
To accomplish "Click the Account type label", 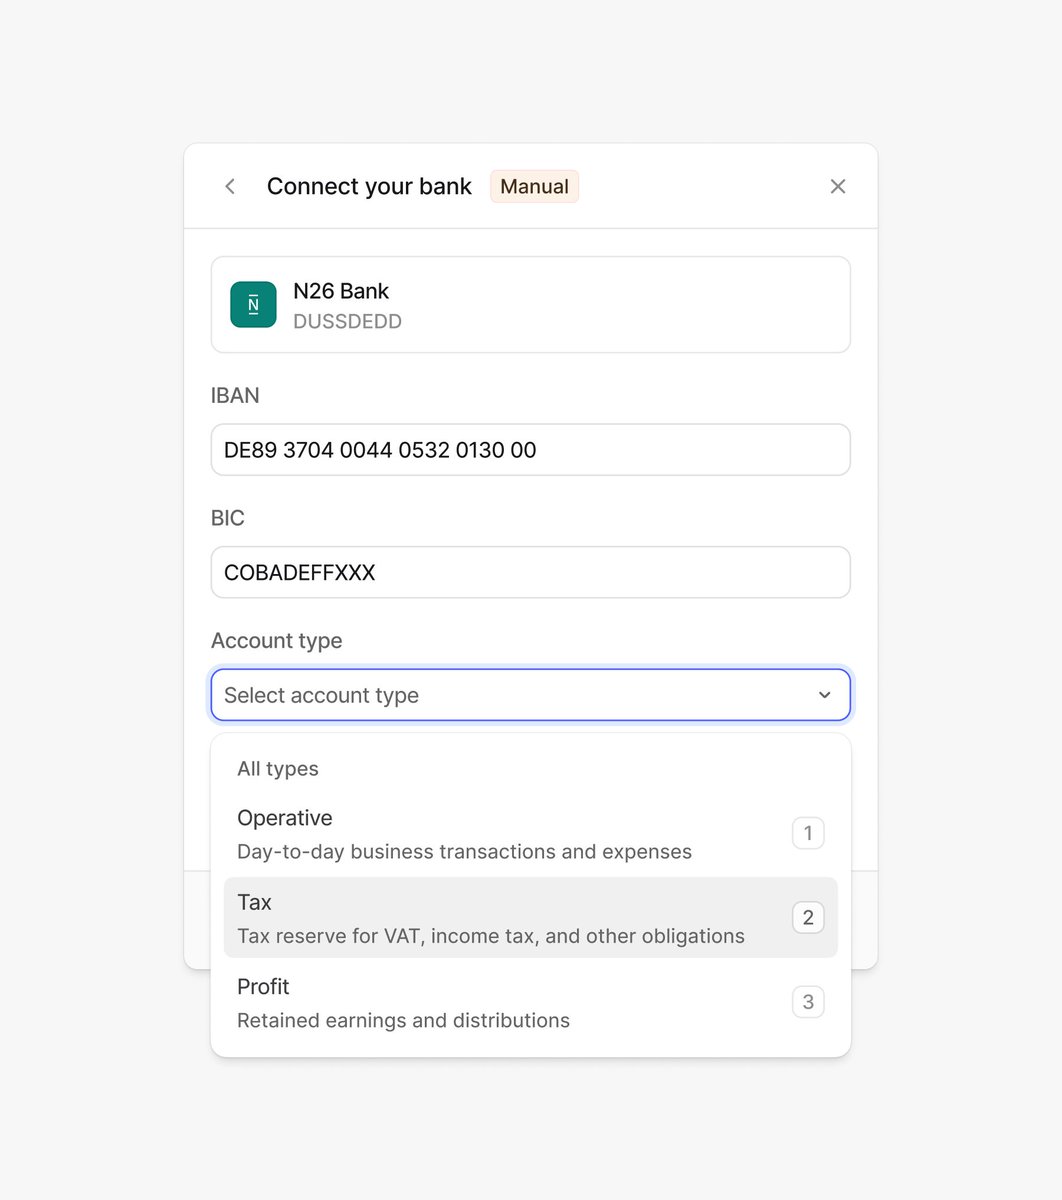I will 277,641.
